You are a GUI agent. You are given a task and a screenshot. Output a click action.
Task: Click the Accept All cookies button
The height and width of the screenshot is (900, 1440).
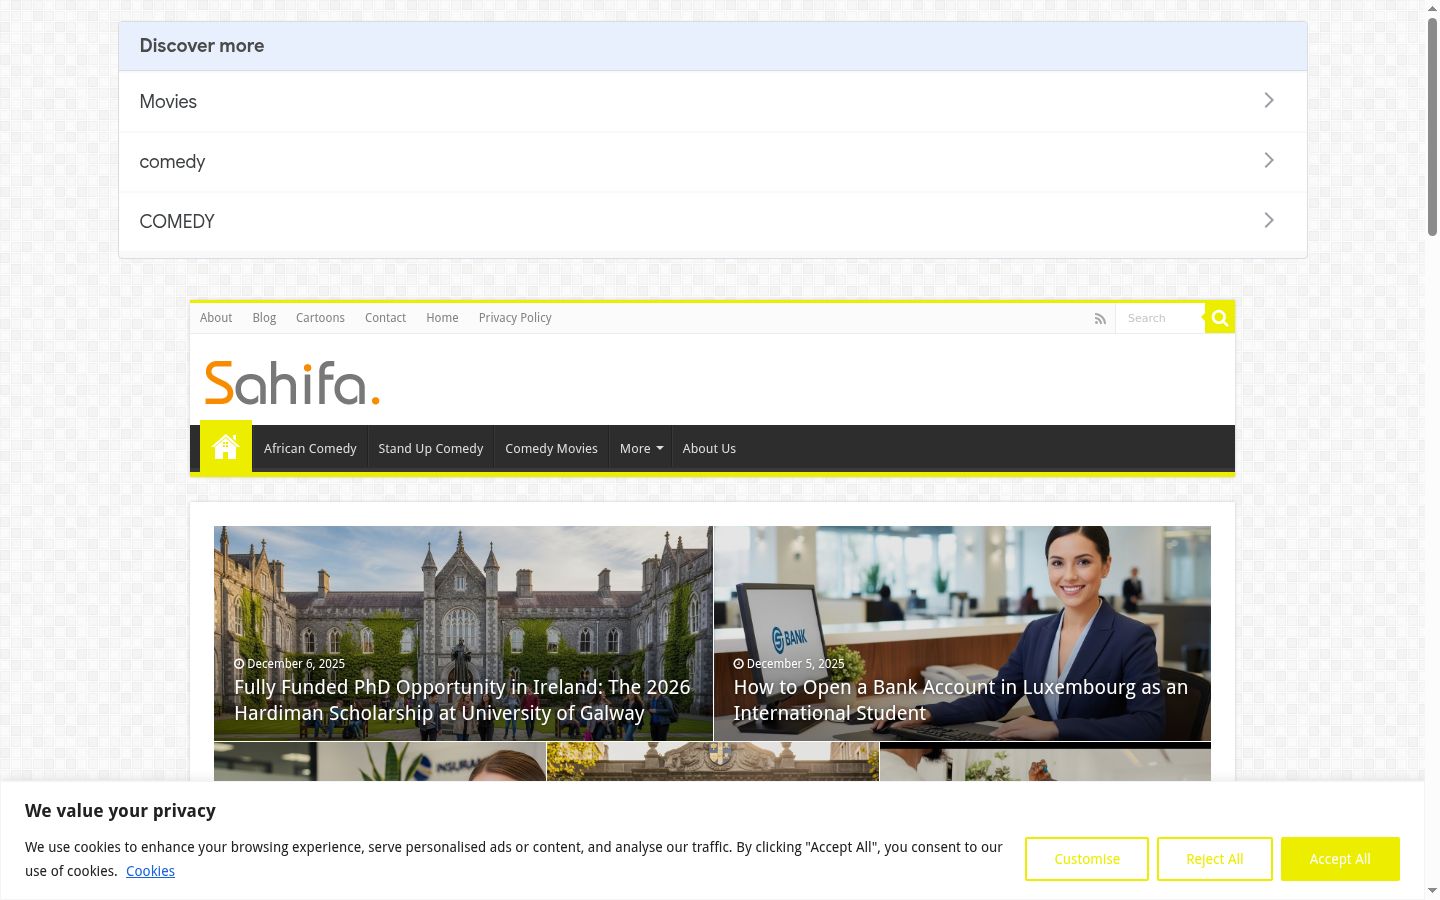pos(1340,859)
